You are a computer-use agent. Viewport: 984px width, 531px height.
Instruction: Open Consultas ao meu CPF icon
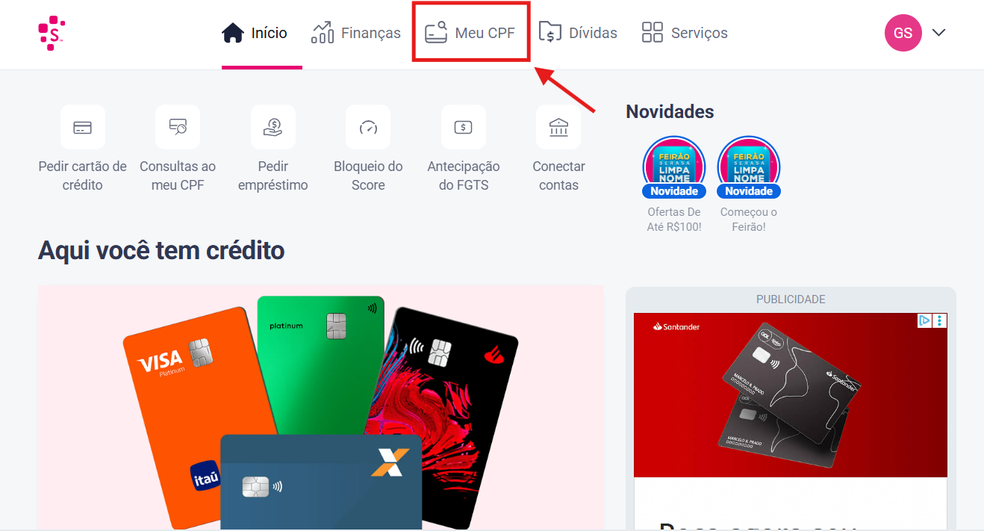tap(178, 127)
